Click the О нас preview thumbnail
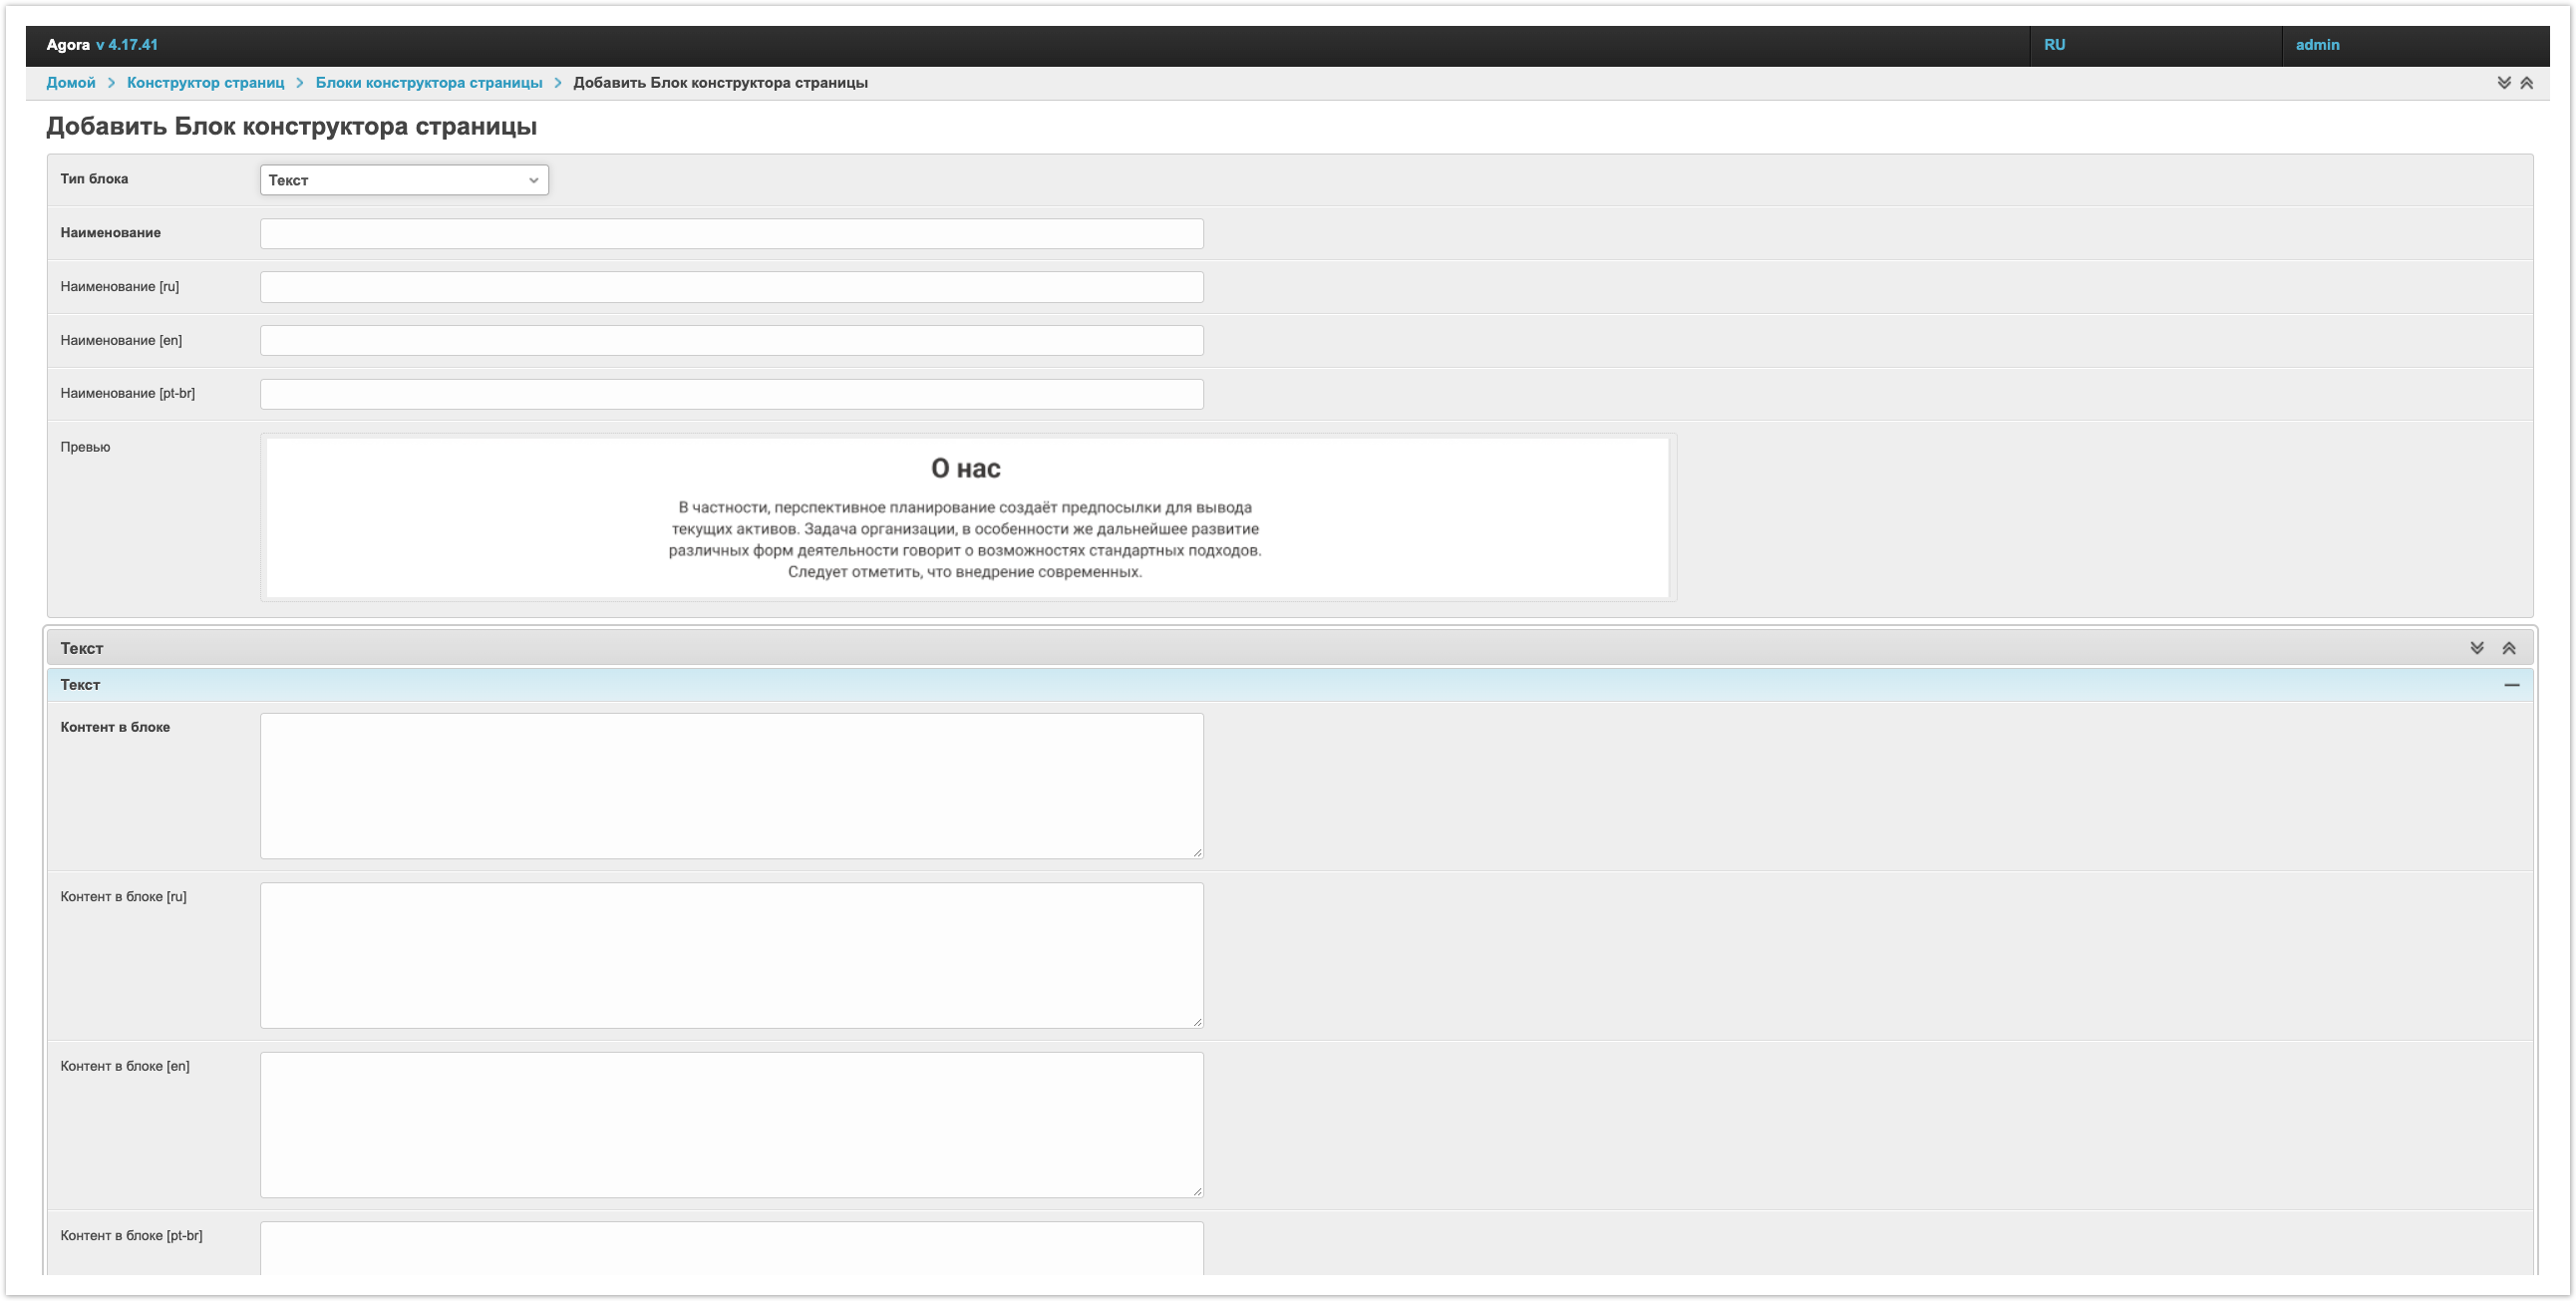This screenshot has height=1301, width=2576. click(968, 518)
